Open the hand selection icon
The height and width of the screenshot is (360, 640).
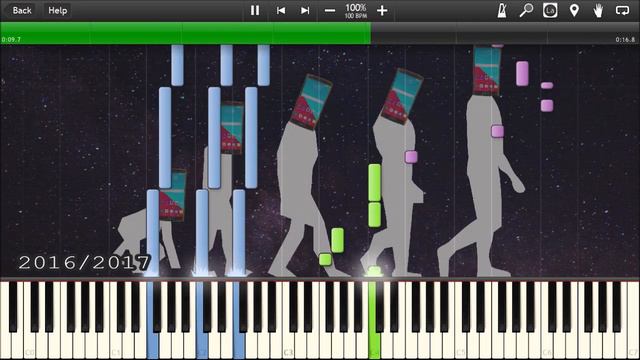coord(598,10)
